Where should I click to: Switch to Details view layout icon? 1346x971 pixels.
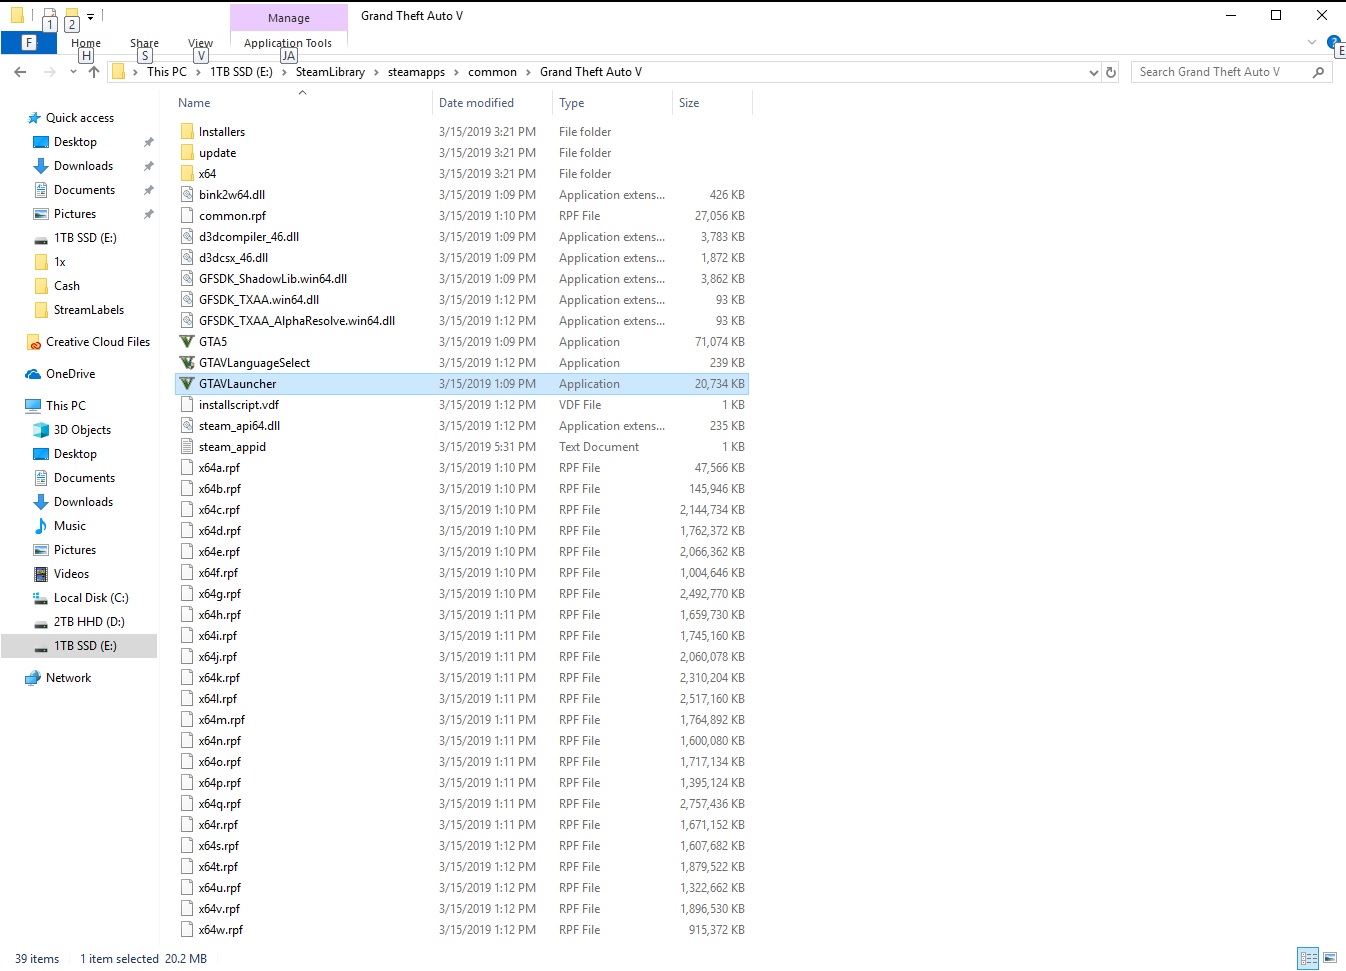click(1308, 958)
